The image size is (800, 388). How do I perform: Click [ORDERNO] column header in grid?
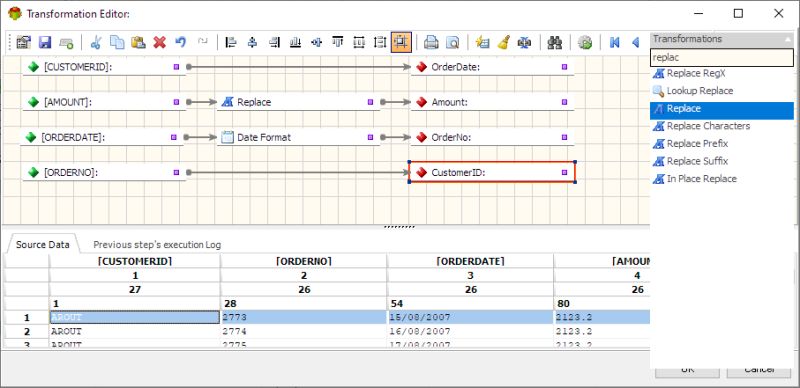(x=304, y=261)
